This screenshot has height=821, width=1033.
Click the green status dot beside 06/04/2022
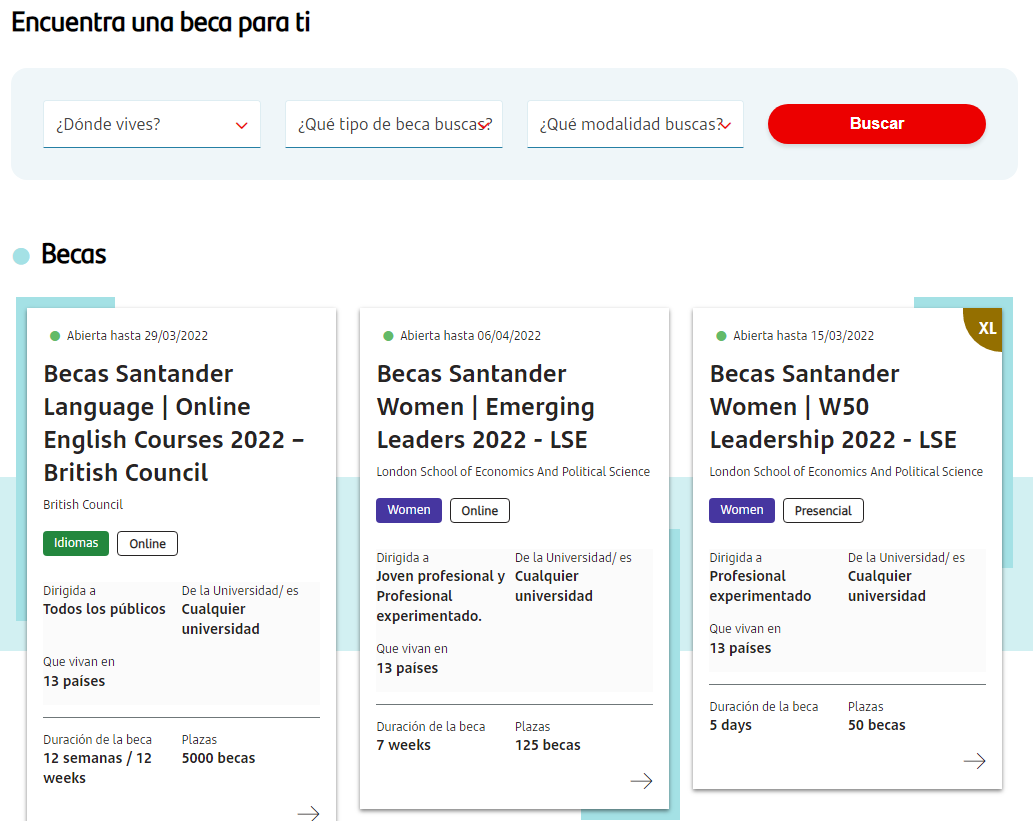tap(388, 336)
